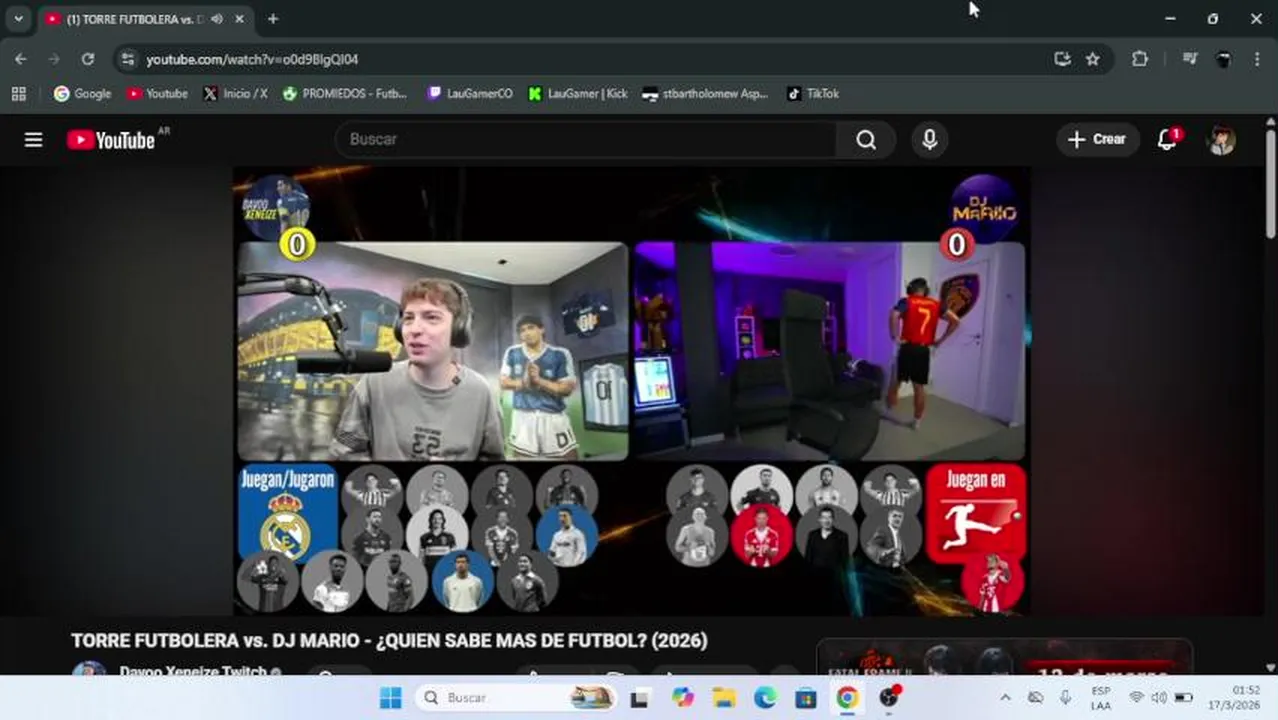The height and width of the screenshot is (720, 1278).
Task: Go to YouTube home via the logo
Action: click(x=111, y=140)
